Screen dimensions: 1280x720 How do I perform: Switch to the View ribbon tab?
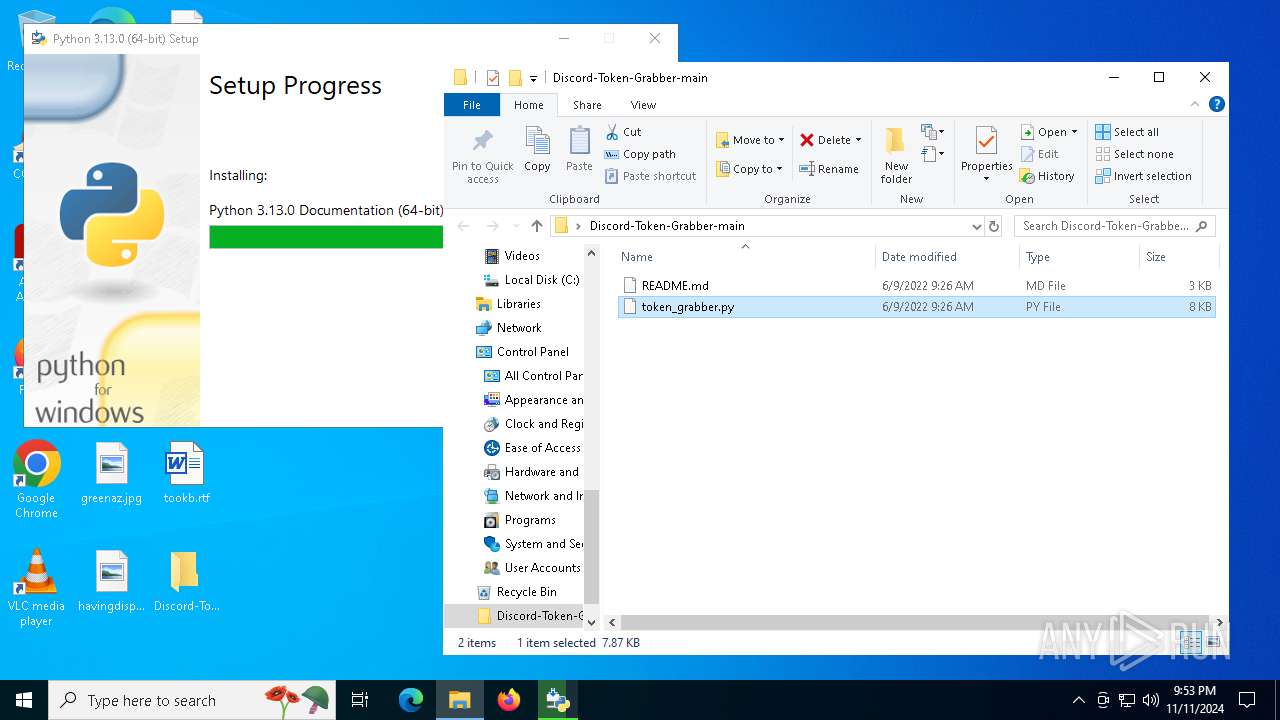(643, 105)
